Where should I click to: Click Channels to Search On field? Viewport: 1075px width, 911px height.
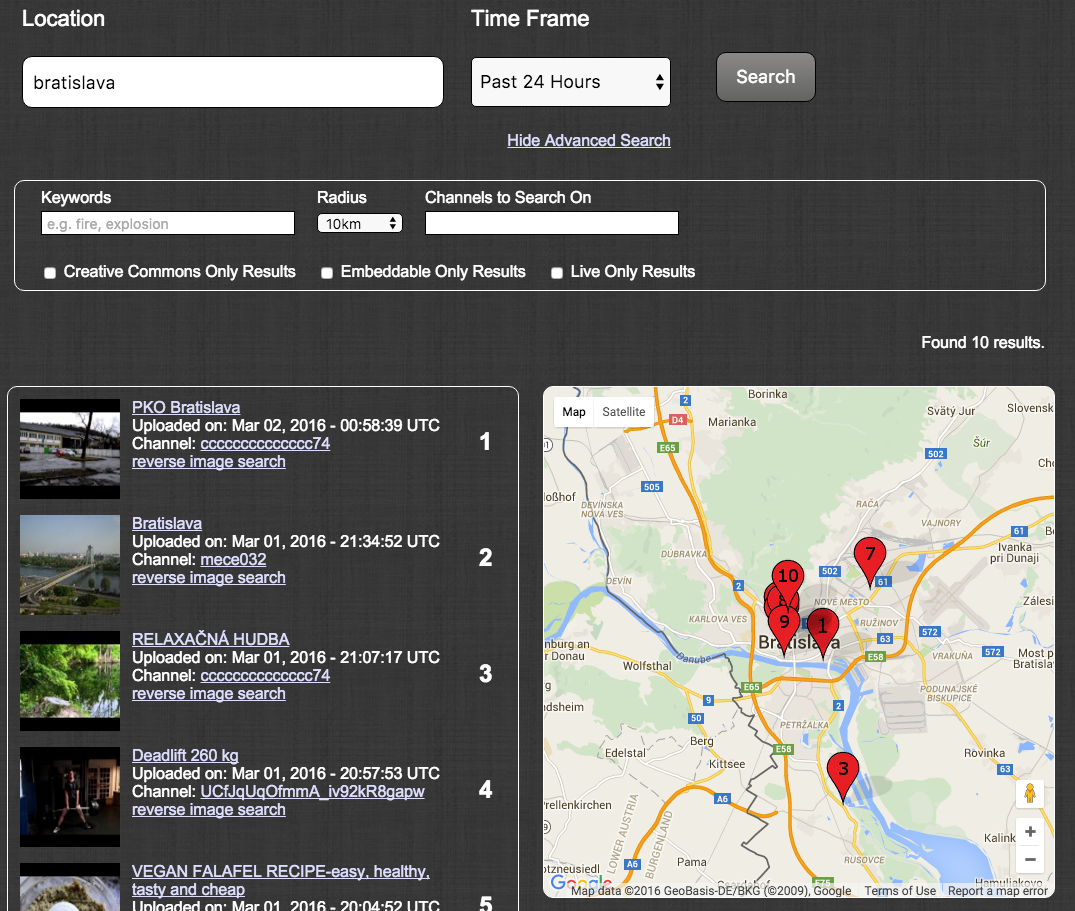pyautogui.click(x=552, y=223)
